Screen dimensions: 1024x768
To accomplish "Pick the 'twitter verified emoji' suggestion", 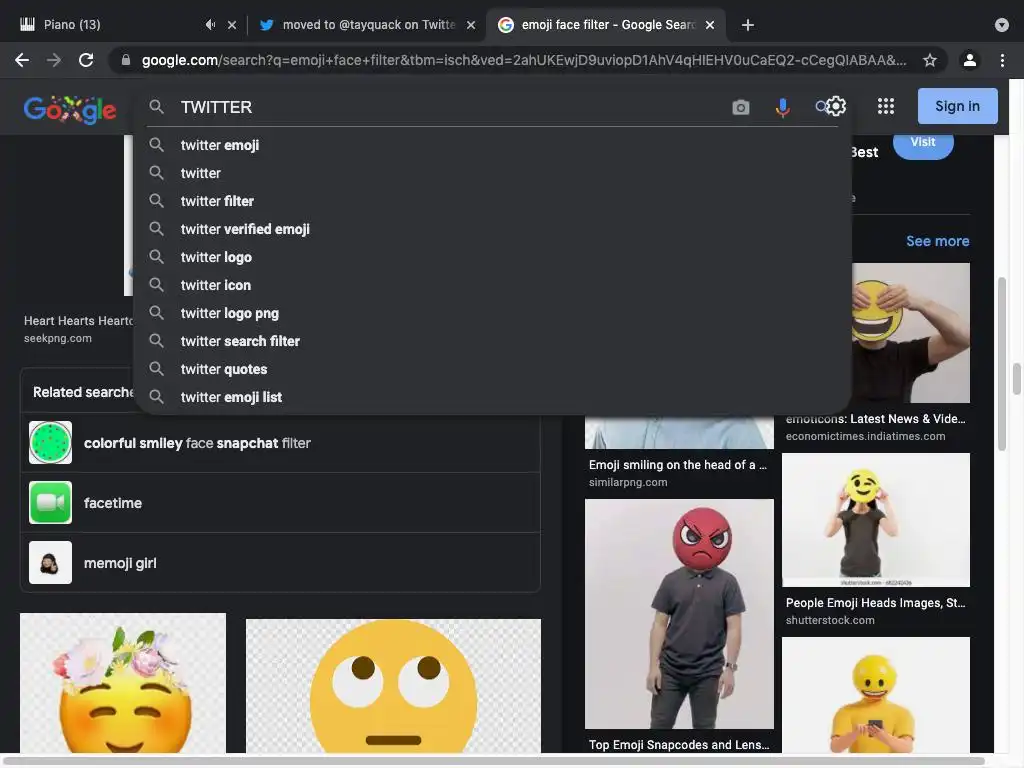I will click(x=493, y=229).
